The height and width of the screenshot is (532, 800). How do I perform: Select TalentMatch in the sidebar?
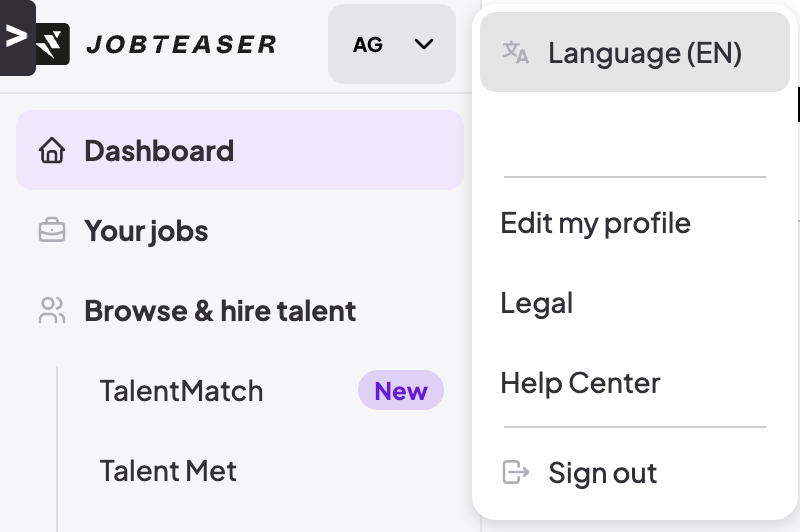point(181,390)
